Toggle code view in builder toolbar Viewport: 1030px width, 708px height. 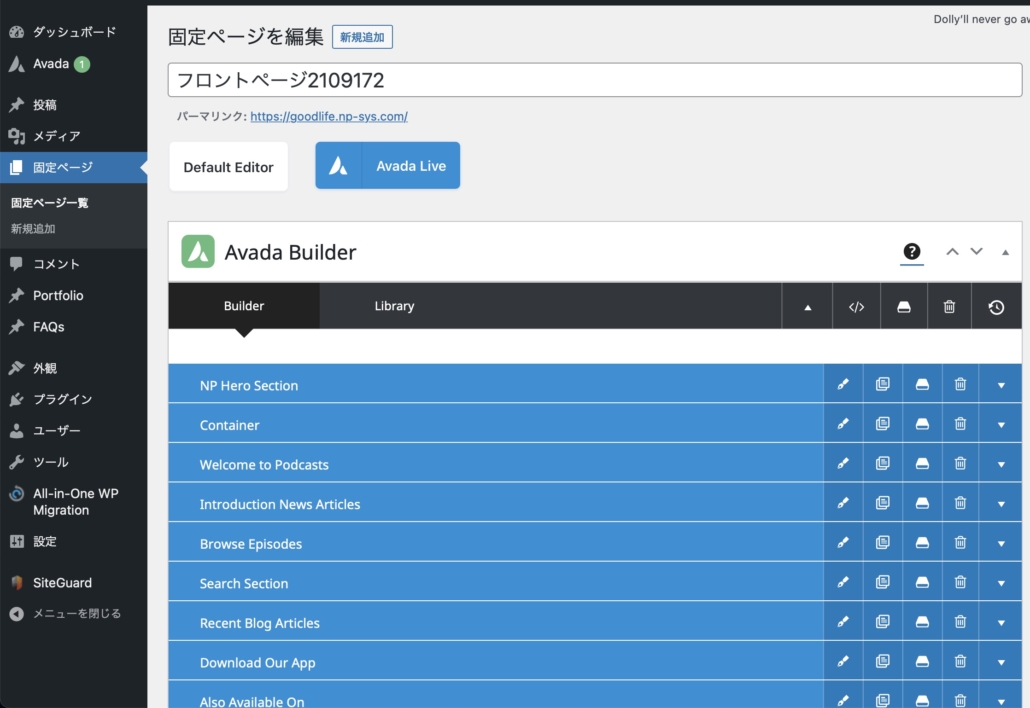[x=856, y=307]
